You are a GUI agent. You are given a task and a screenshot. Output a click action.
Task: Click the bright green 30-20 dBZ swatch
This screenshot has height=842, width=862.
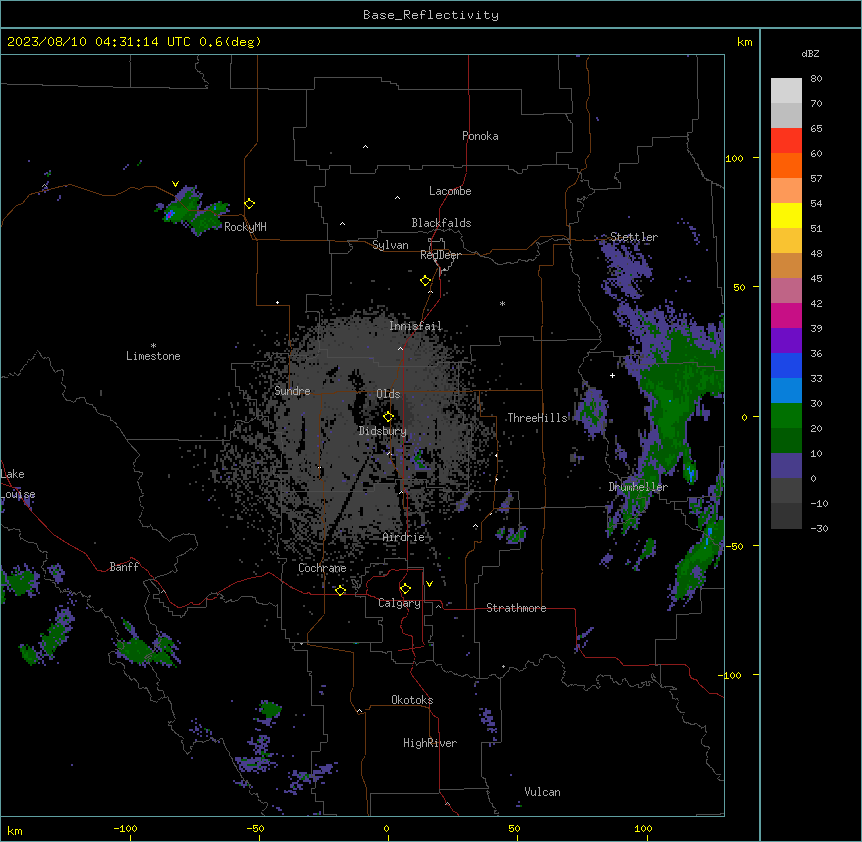pyautogui.click(x=786, y=416)
